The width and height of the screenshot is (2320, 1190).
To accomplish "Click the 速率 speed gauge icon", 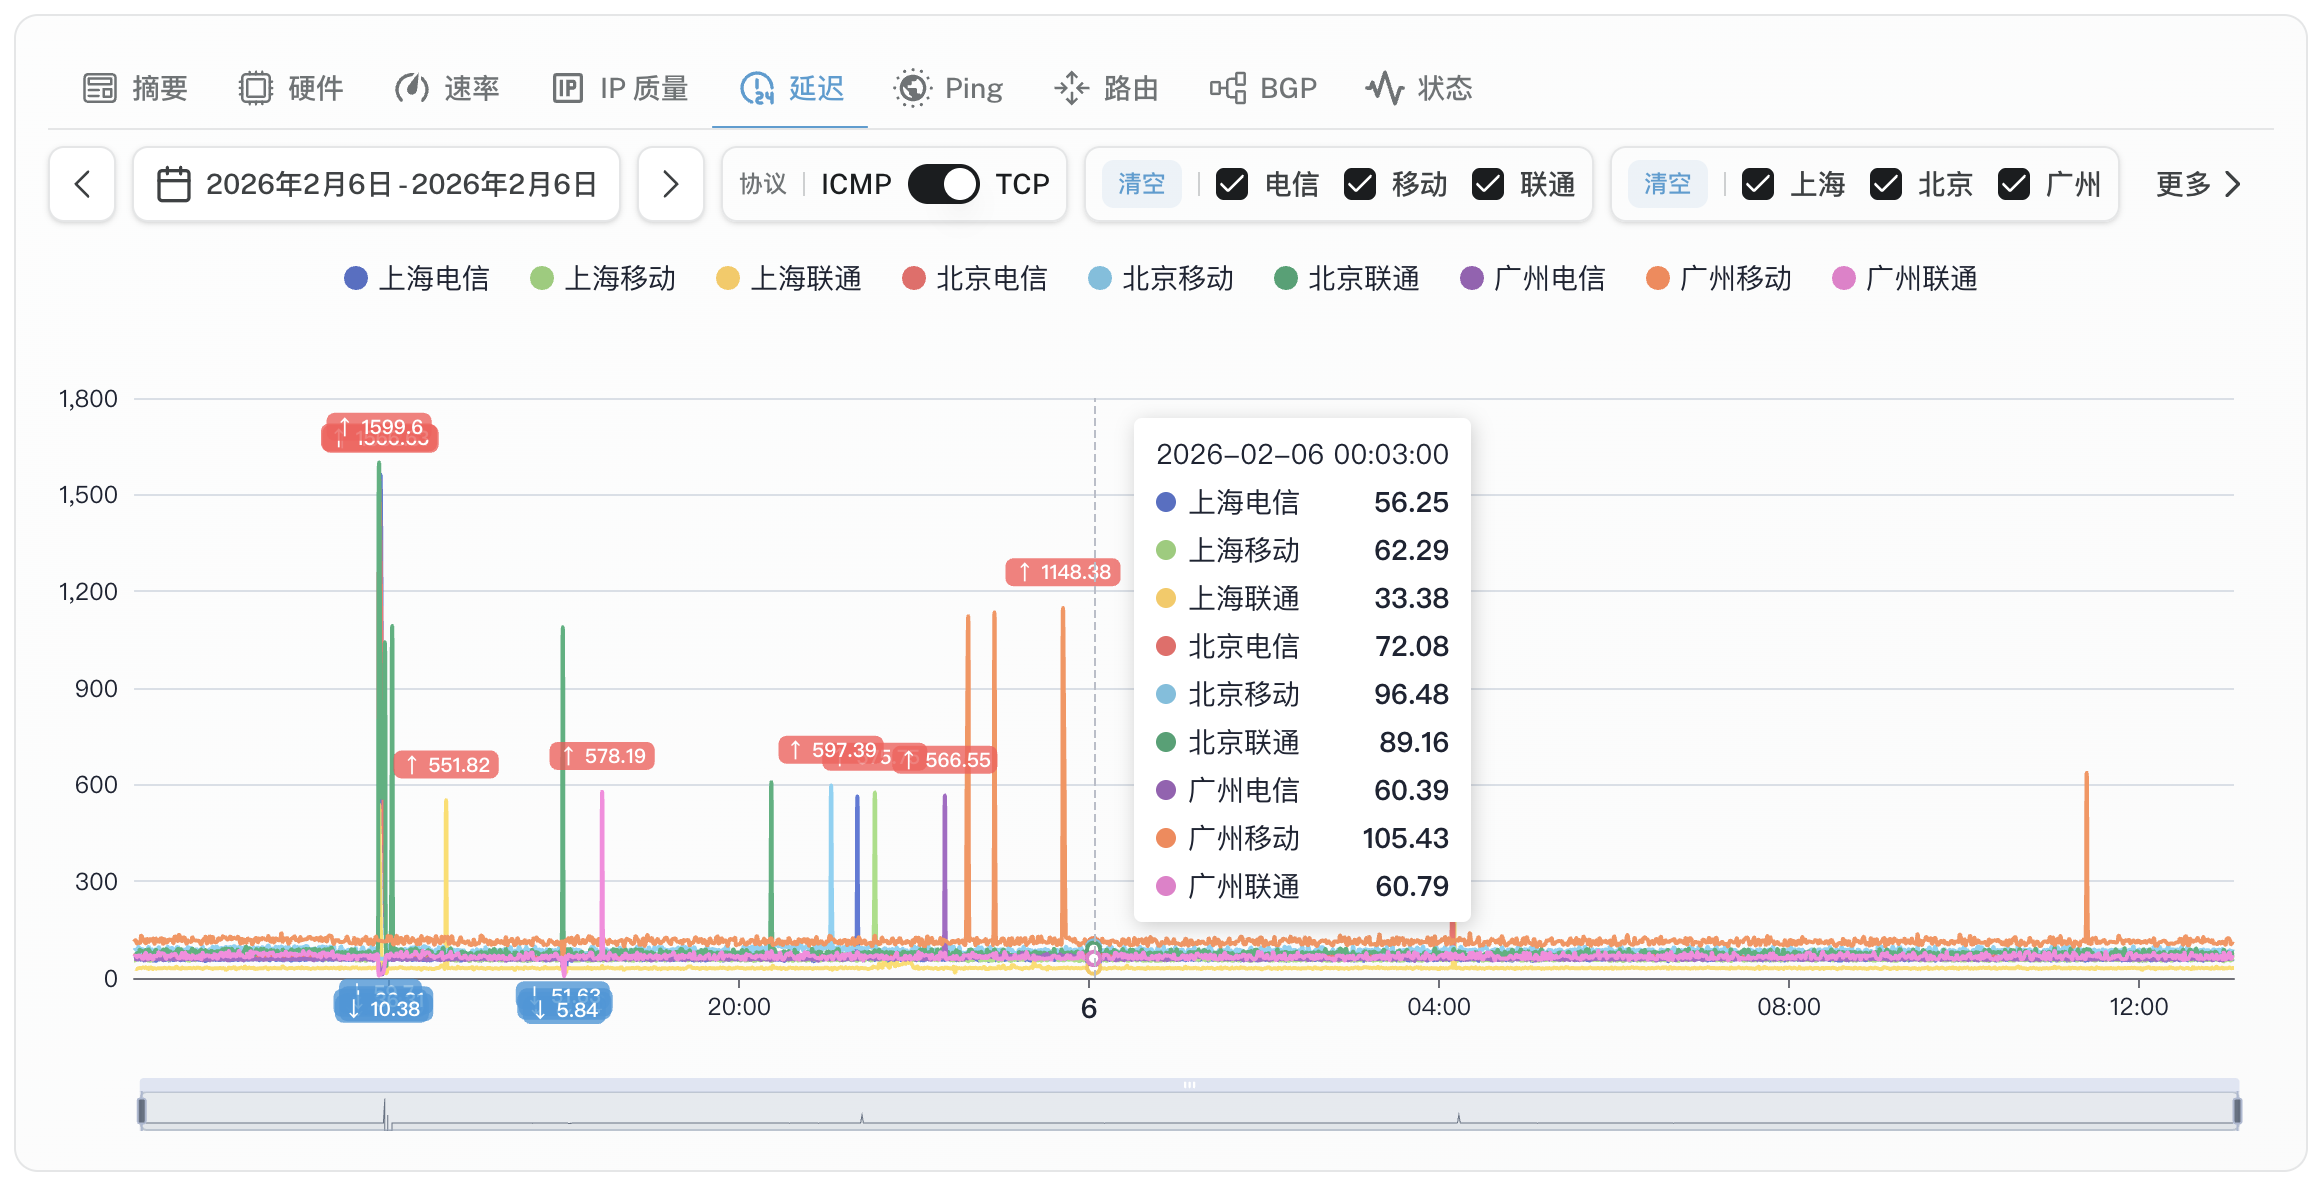I will coord(411,88).
